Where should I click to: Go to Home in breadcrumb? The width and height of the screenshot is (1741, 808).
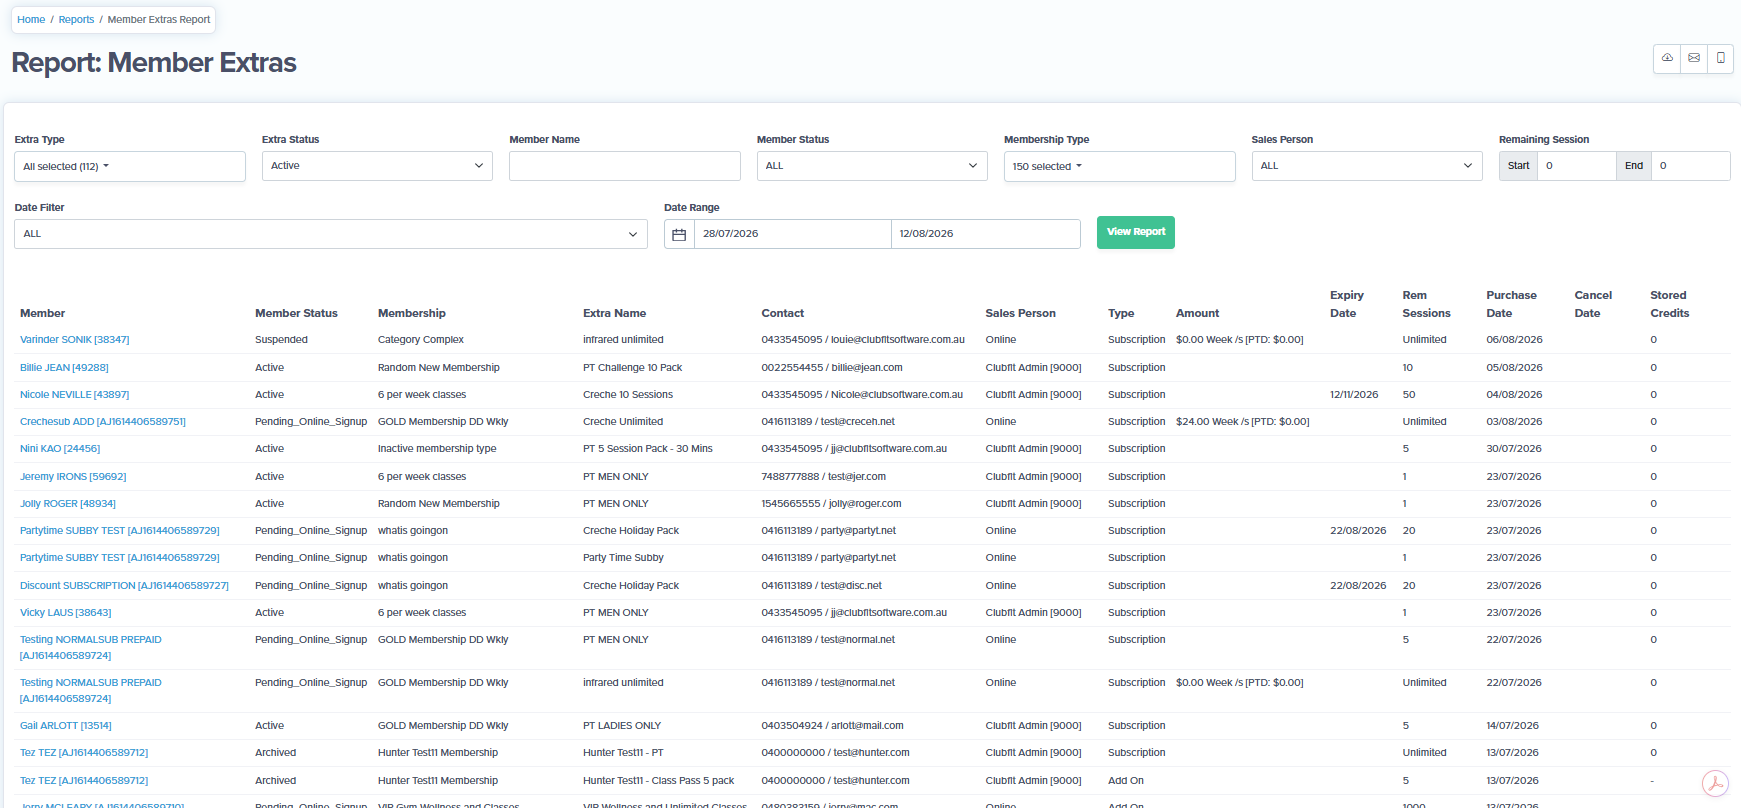point(31,20)
